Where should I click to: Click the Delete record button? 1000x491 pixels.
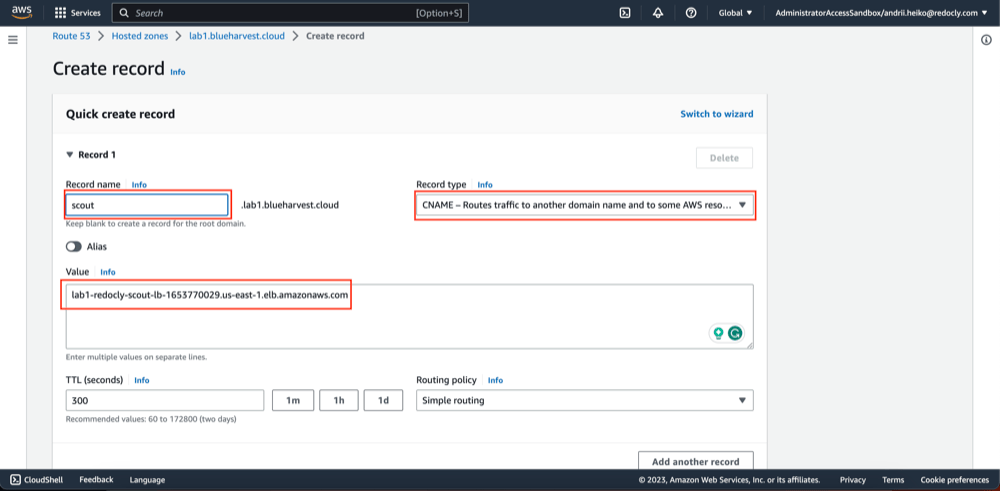tap(724, 158)
